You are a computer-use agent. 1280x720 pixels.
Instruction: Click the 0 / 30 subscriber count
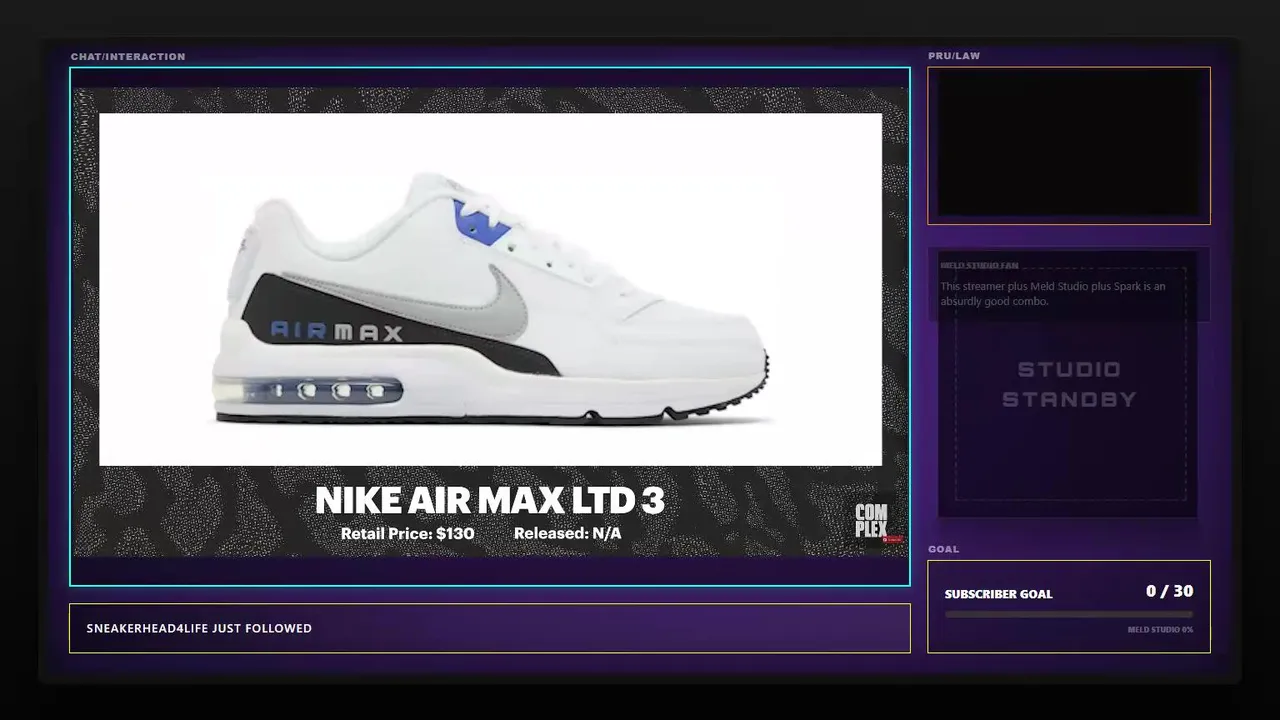(x=1169, y=591)
